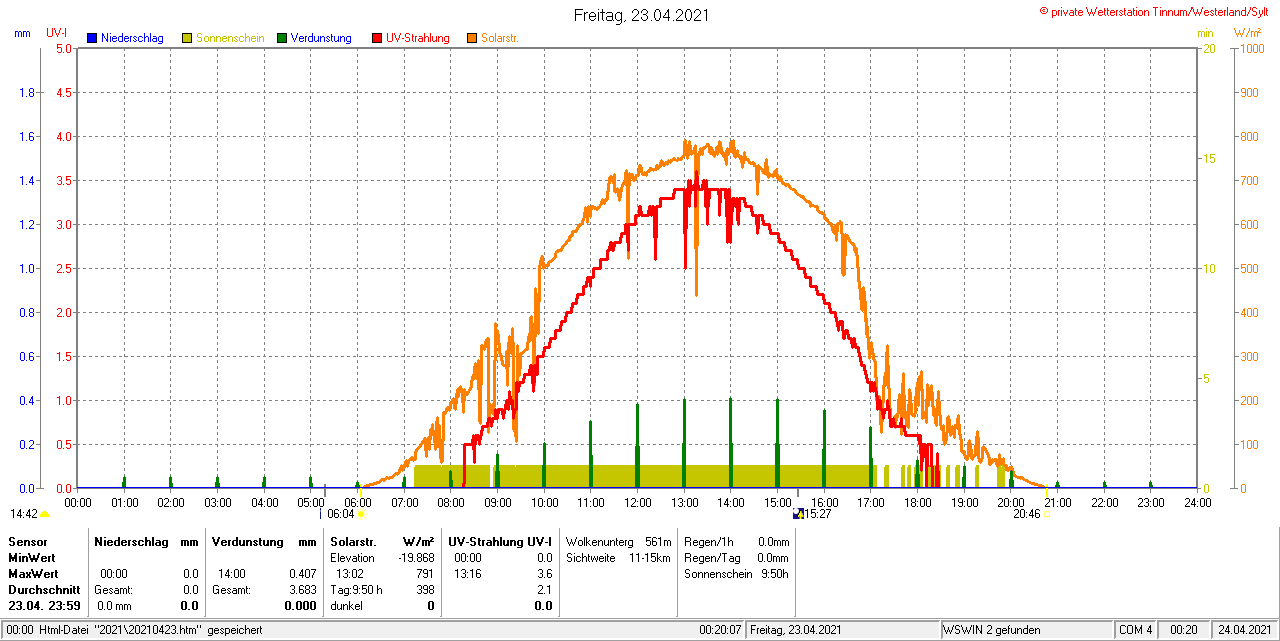The image size is (1280, 641).
Task: Click the MinWert row label
Action: tap(34, 557)
